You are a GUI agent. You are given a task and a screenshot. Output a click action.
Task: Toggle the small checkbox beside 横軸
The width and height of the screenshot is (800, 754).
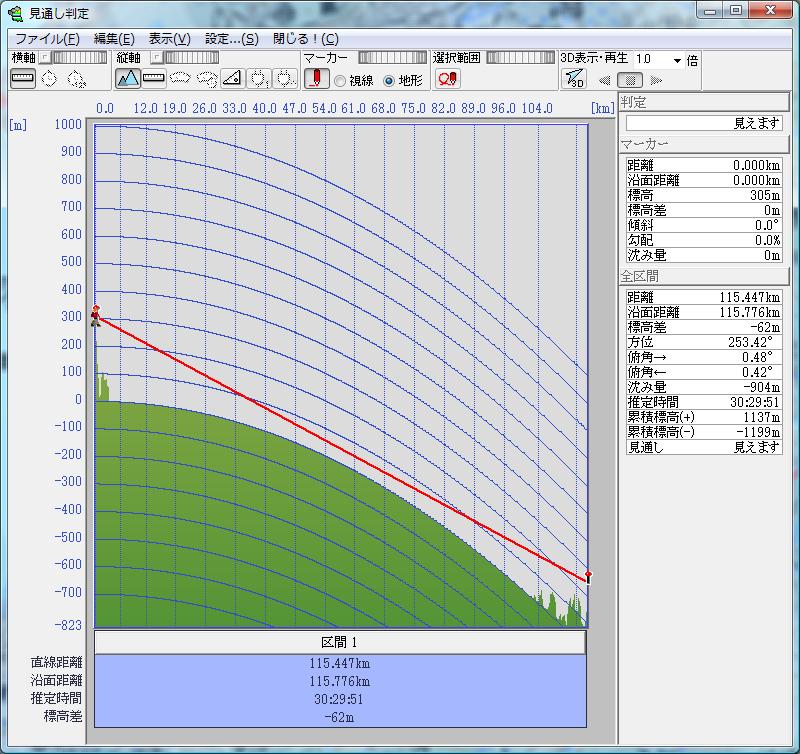pos(45,57)
